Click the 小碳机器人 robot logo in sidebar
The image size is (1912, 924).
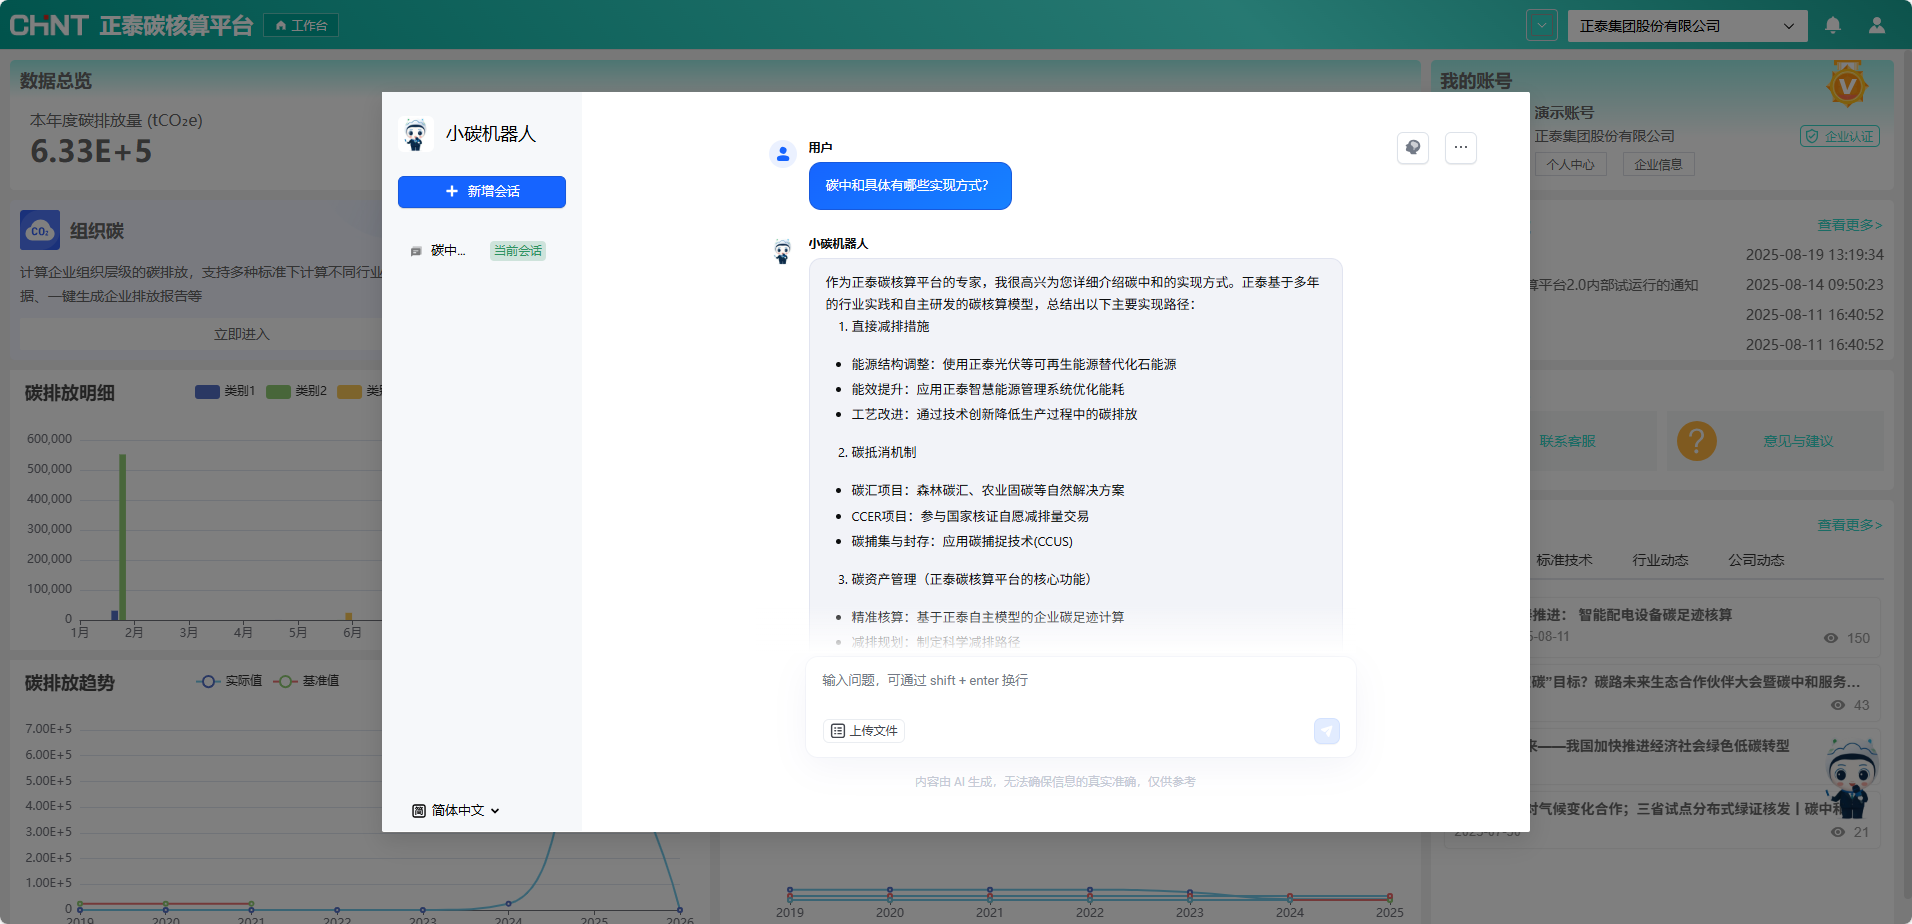pyautogui.click(x=416, y=134)
